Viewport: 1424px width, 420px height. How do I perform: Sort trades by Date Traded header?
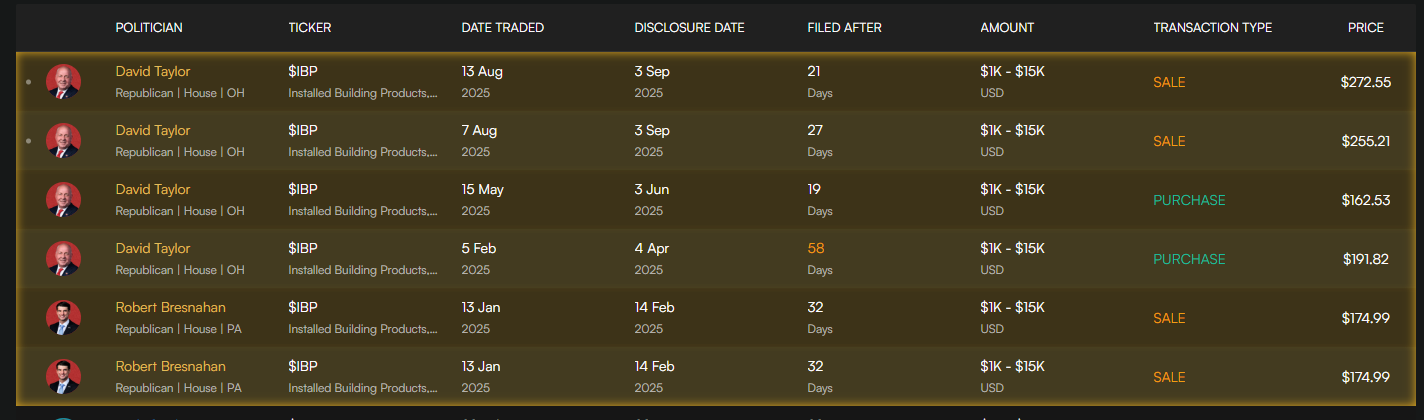click(502, 28)
